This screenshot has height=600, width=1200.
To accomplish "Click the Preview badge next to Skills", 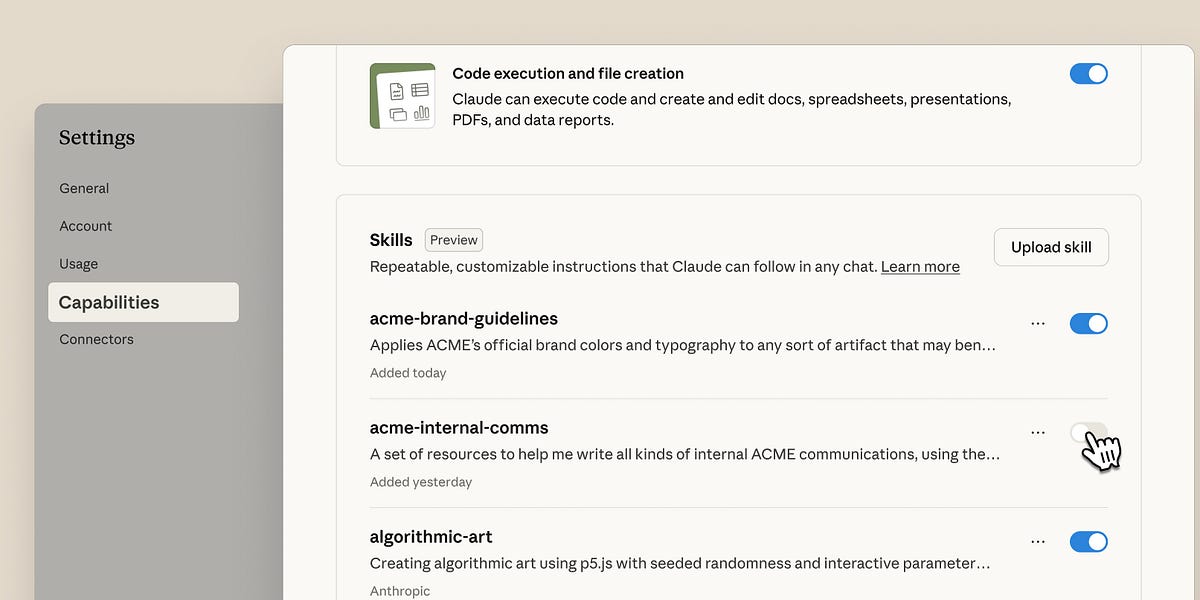I will (x=454, y=240).
